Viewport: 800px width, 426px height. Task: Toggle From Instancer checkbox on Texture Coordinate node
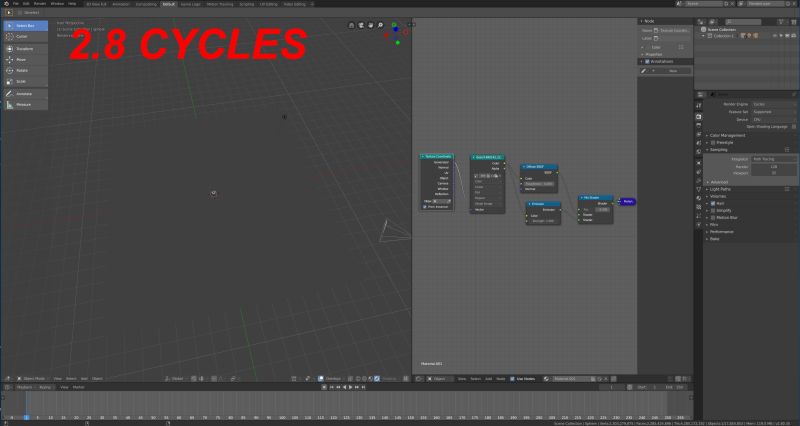[x=424, y=207]
